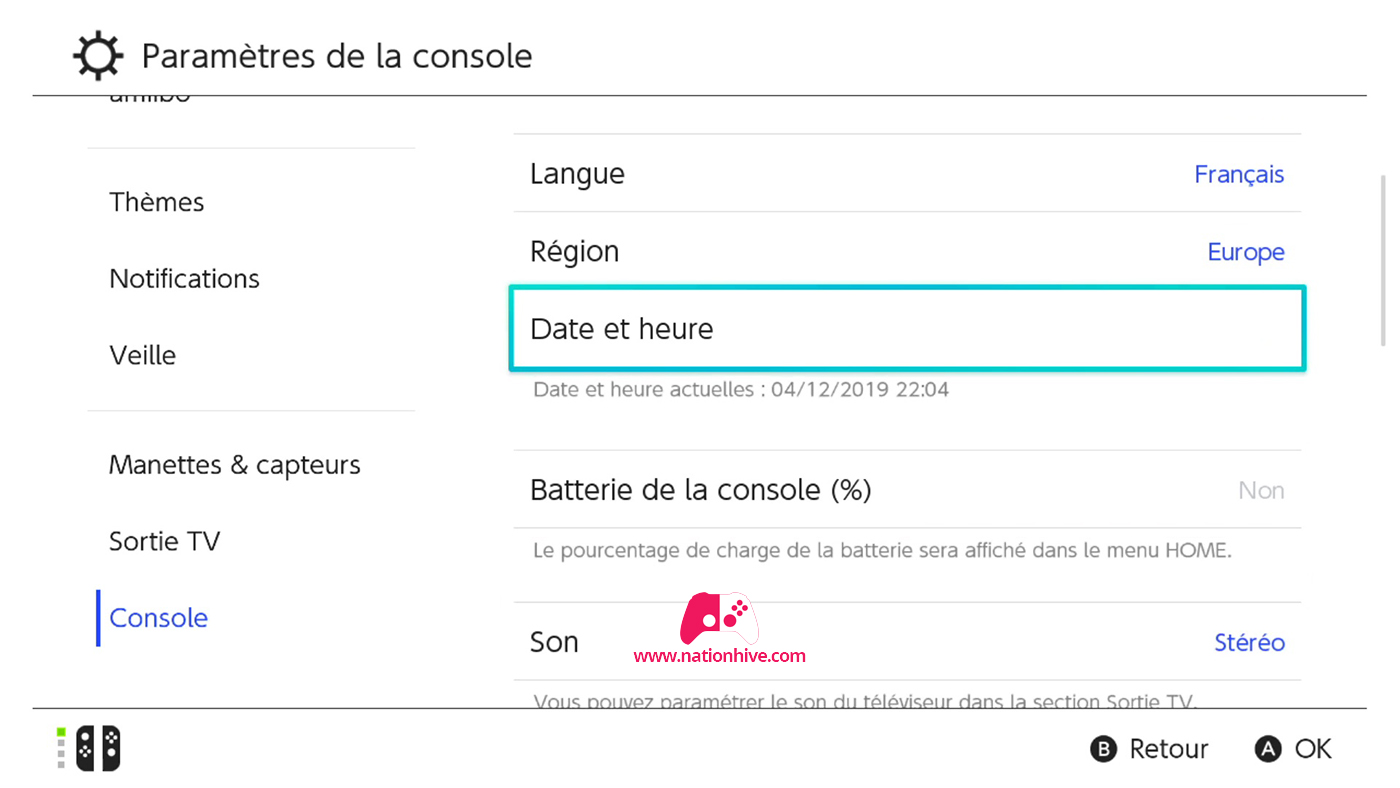Open the Date et heure setting
The height and width of the screenshot is (788, 1400).
[x=907, y=329]
